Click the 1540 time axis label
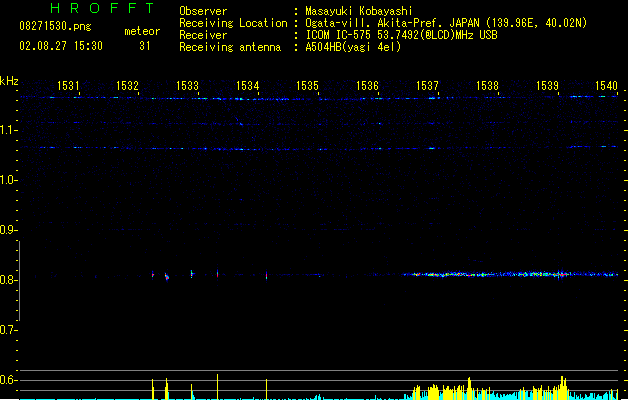This screenshot has height=400, width=629. (606, 85)
